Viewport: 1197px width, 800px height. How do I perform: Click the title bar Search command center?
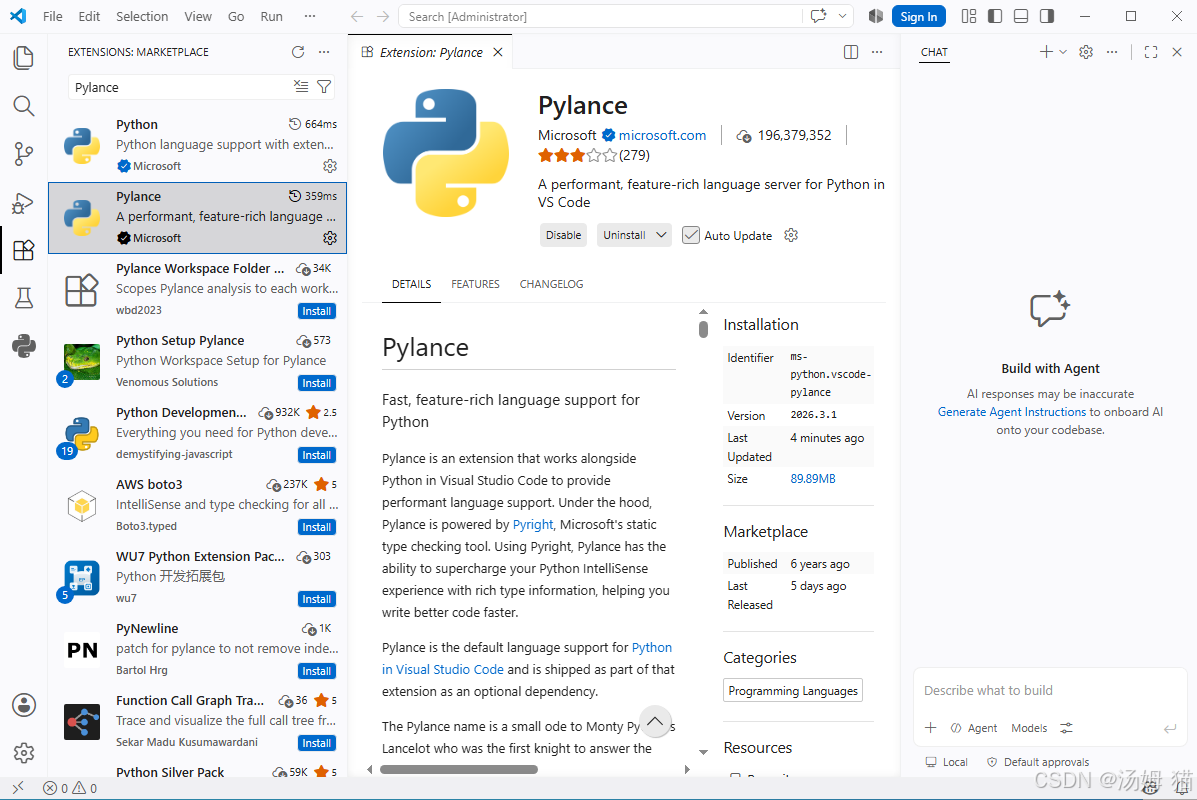point(600,16)
